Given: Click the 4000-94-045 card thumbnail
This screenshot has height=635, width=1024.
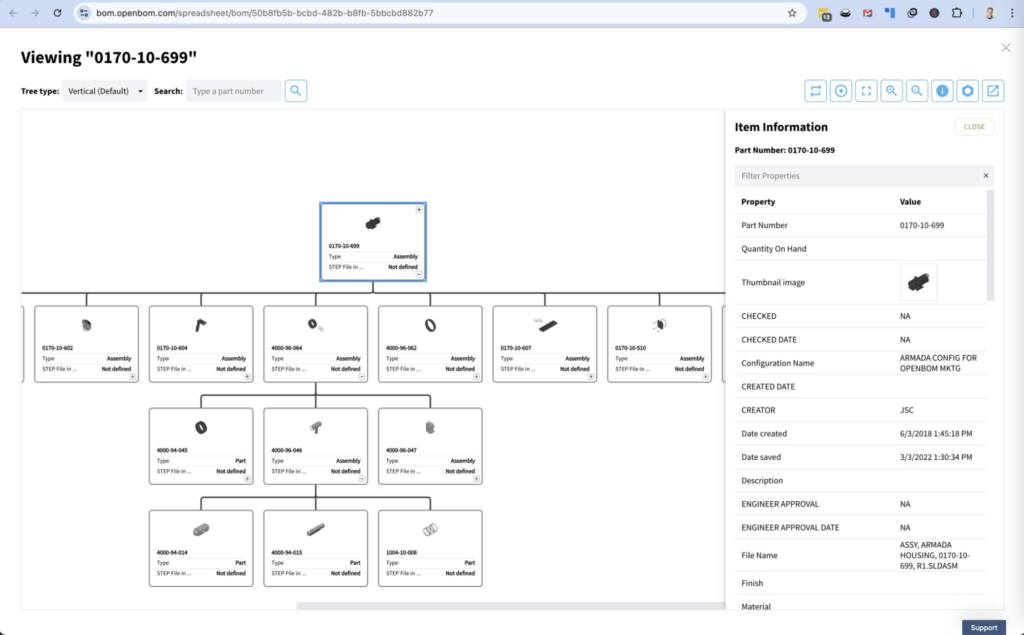Looking at the screenshot, I should pos(201,427).
